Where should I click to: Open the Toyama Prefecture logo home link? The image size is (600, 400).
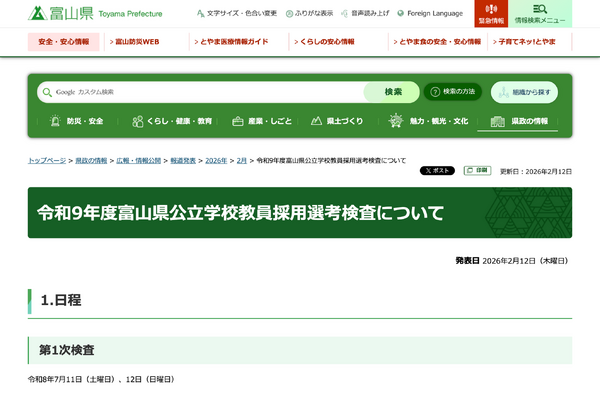[x=95, y=13]
